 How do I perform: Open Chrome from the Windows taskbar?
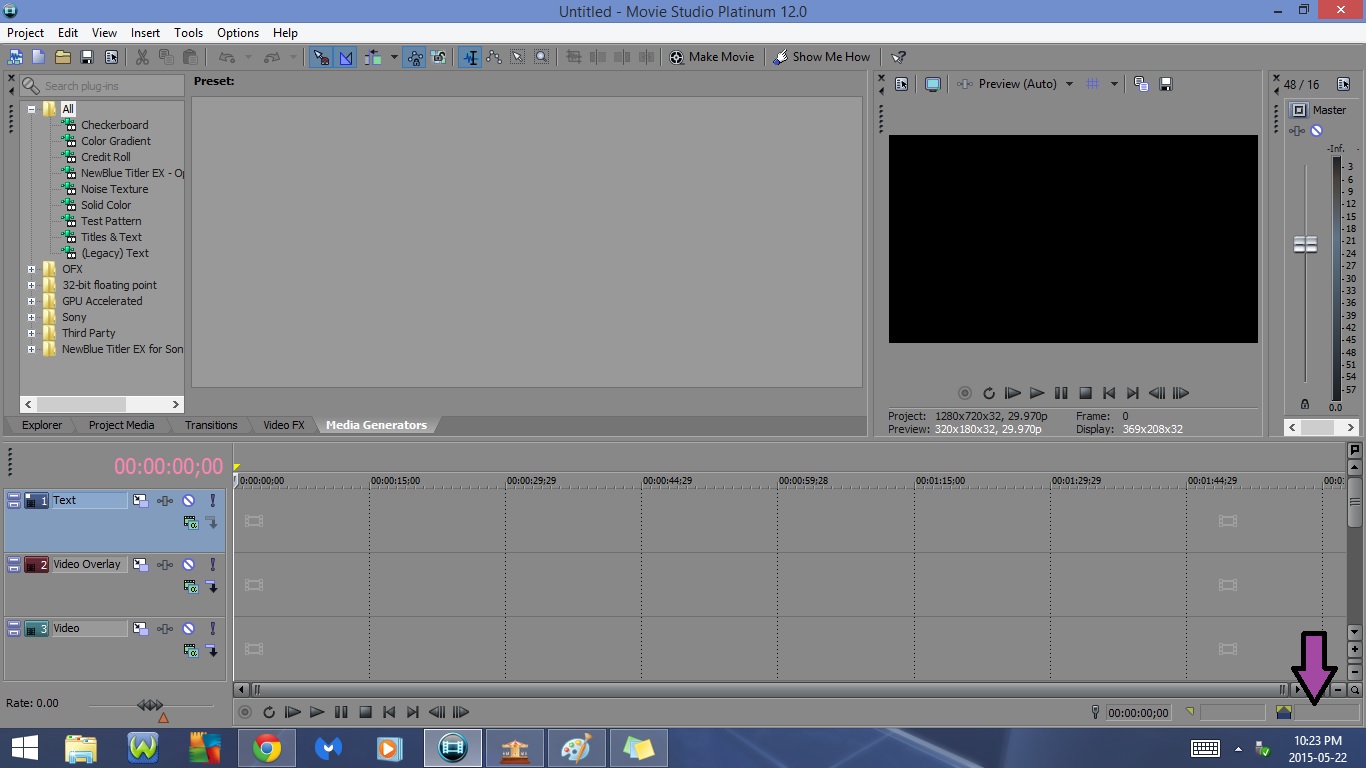266,748
